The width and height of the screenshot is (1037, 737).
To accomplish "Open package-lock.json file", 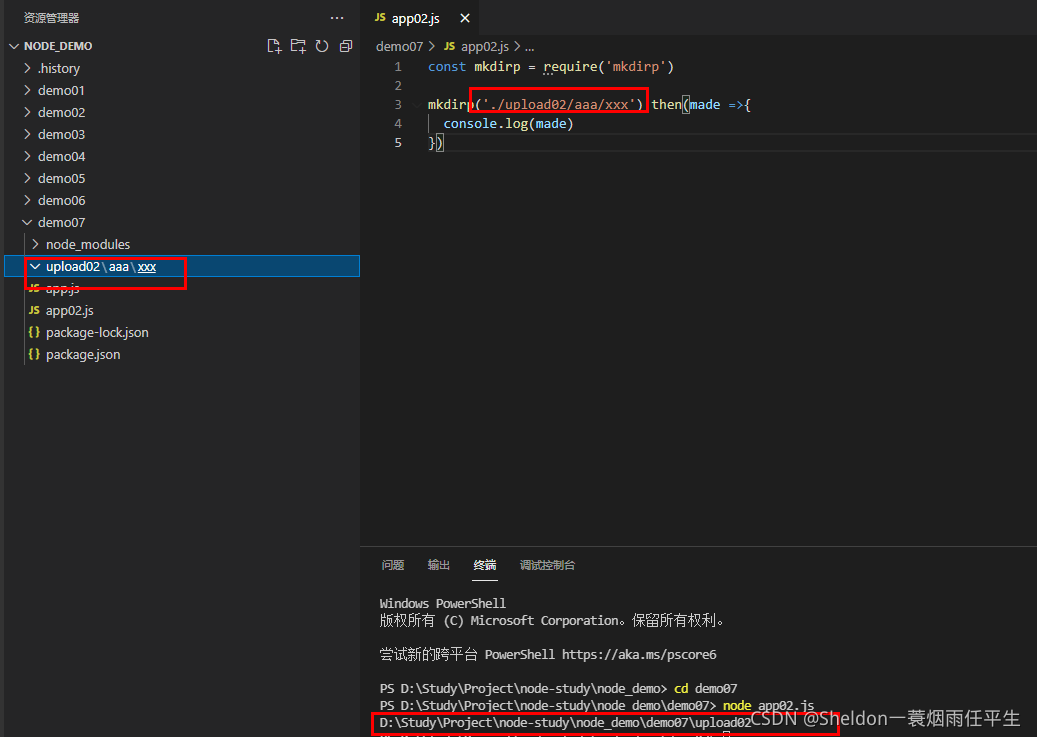I will click(97, 332).
